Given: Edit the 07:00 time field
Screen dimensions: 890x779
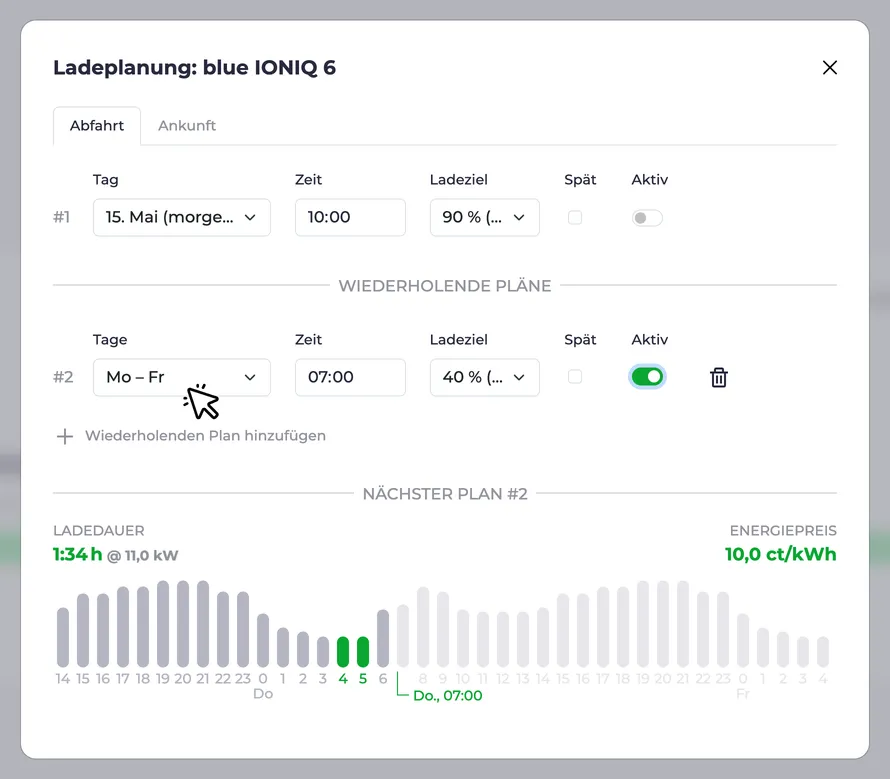Looking at the screenshot, I should pos(350,378).
